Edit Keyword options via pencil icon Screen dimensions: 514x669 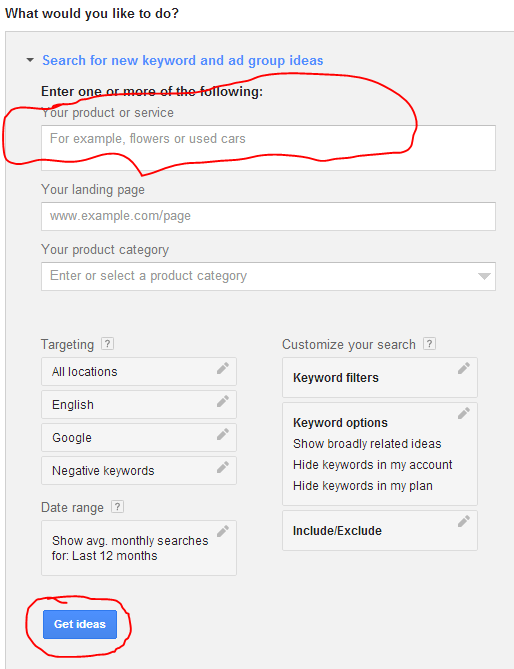click(x=464, y=413)
